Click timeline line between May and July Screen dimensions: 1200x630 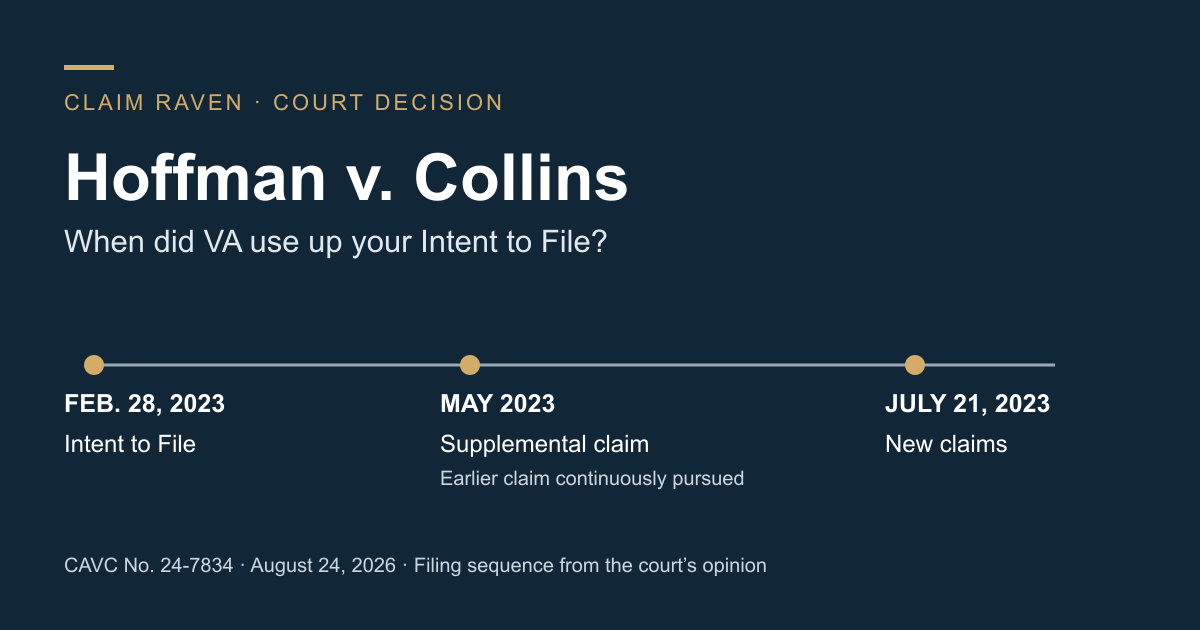click(692, 365)
